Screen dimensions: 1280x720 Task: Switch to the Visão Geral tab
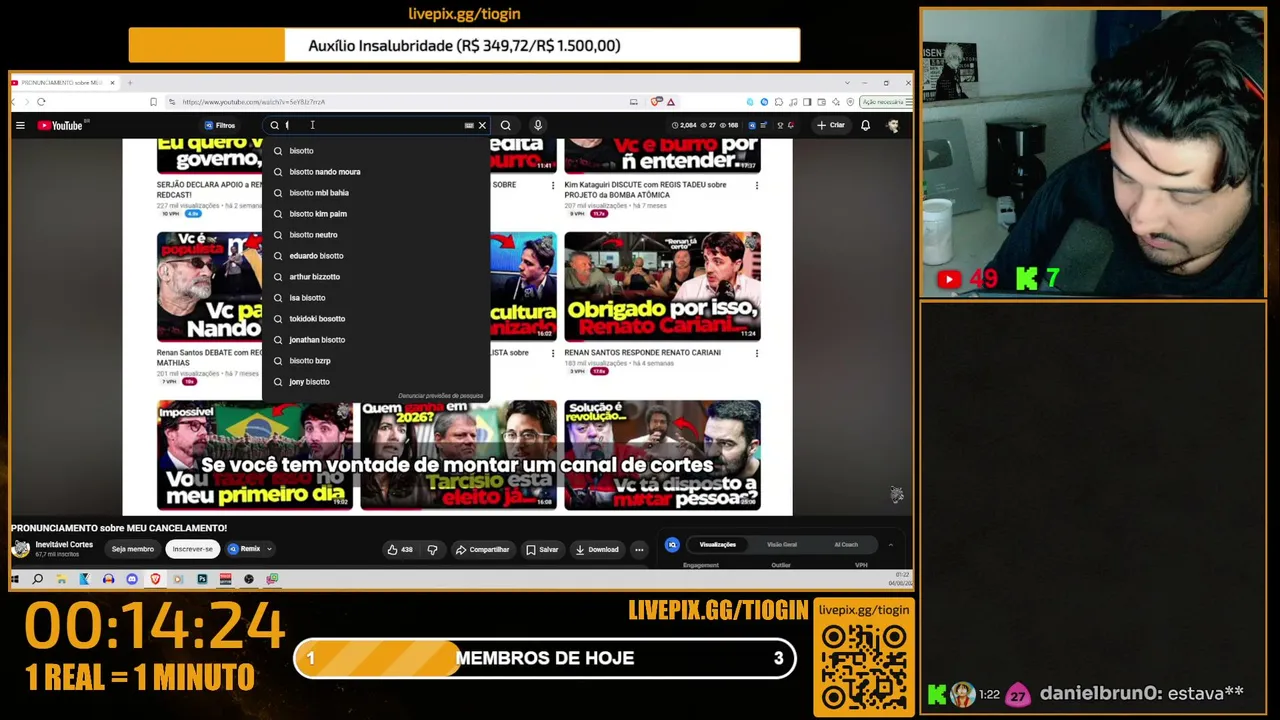(x=782, y=545)
